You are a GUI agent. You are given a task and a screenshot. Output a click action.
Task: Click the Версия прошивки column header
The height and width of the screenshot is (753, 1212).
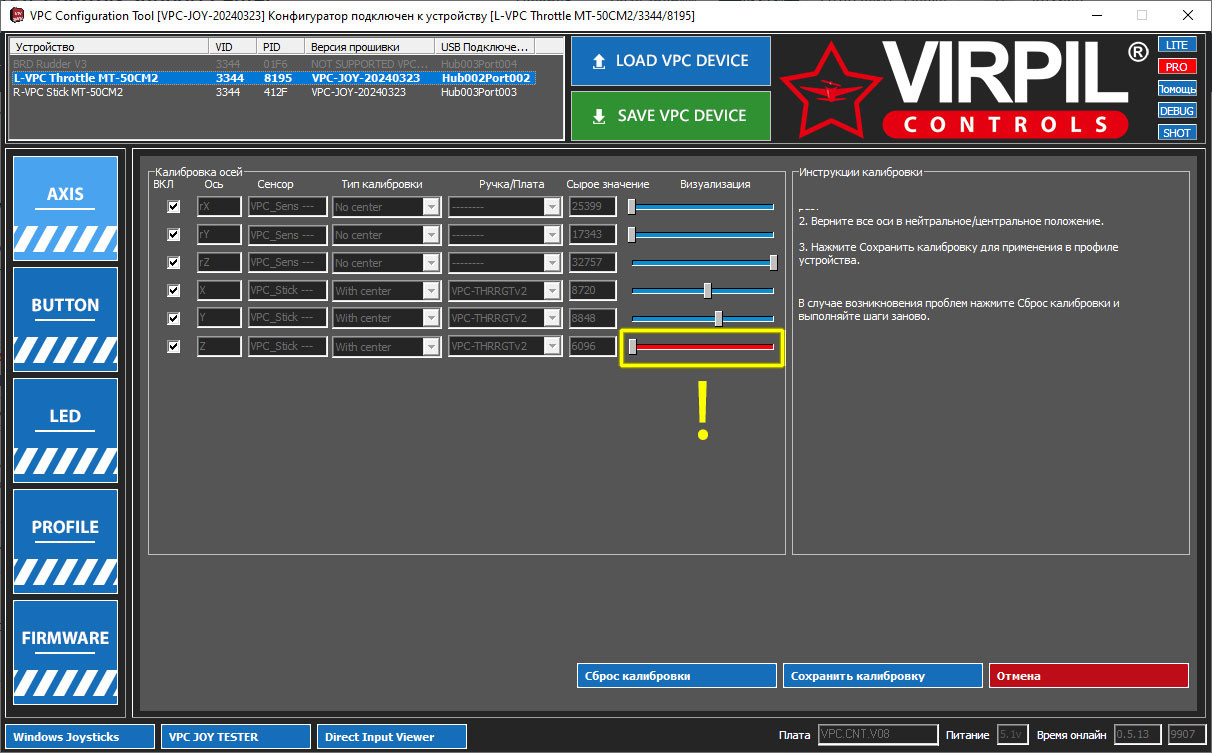(370, 47)
